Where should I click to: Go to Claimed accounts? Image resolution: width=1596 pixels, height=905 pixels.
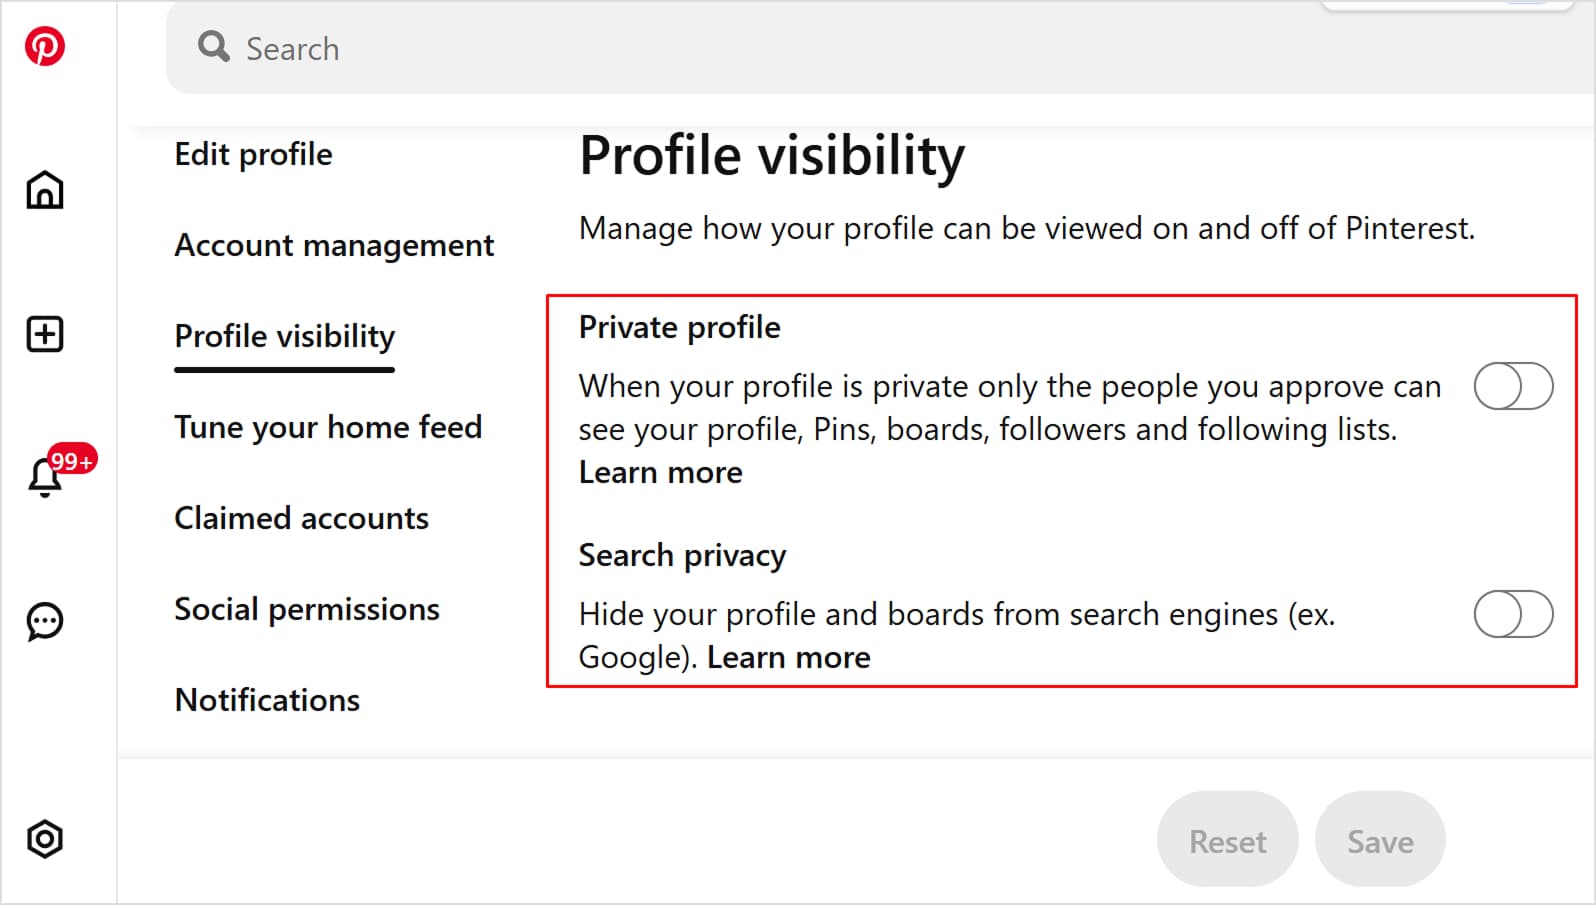(301, 518)
